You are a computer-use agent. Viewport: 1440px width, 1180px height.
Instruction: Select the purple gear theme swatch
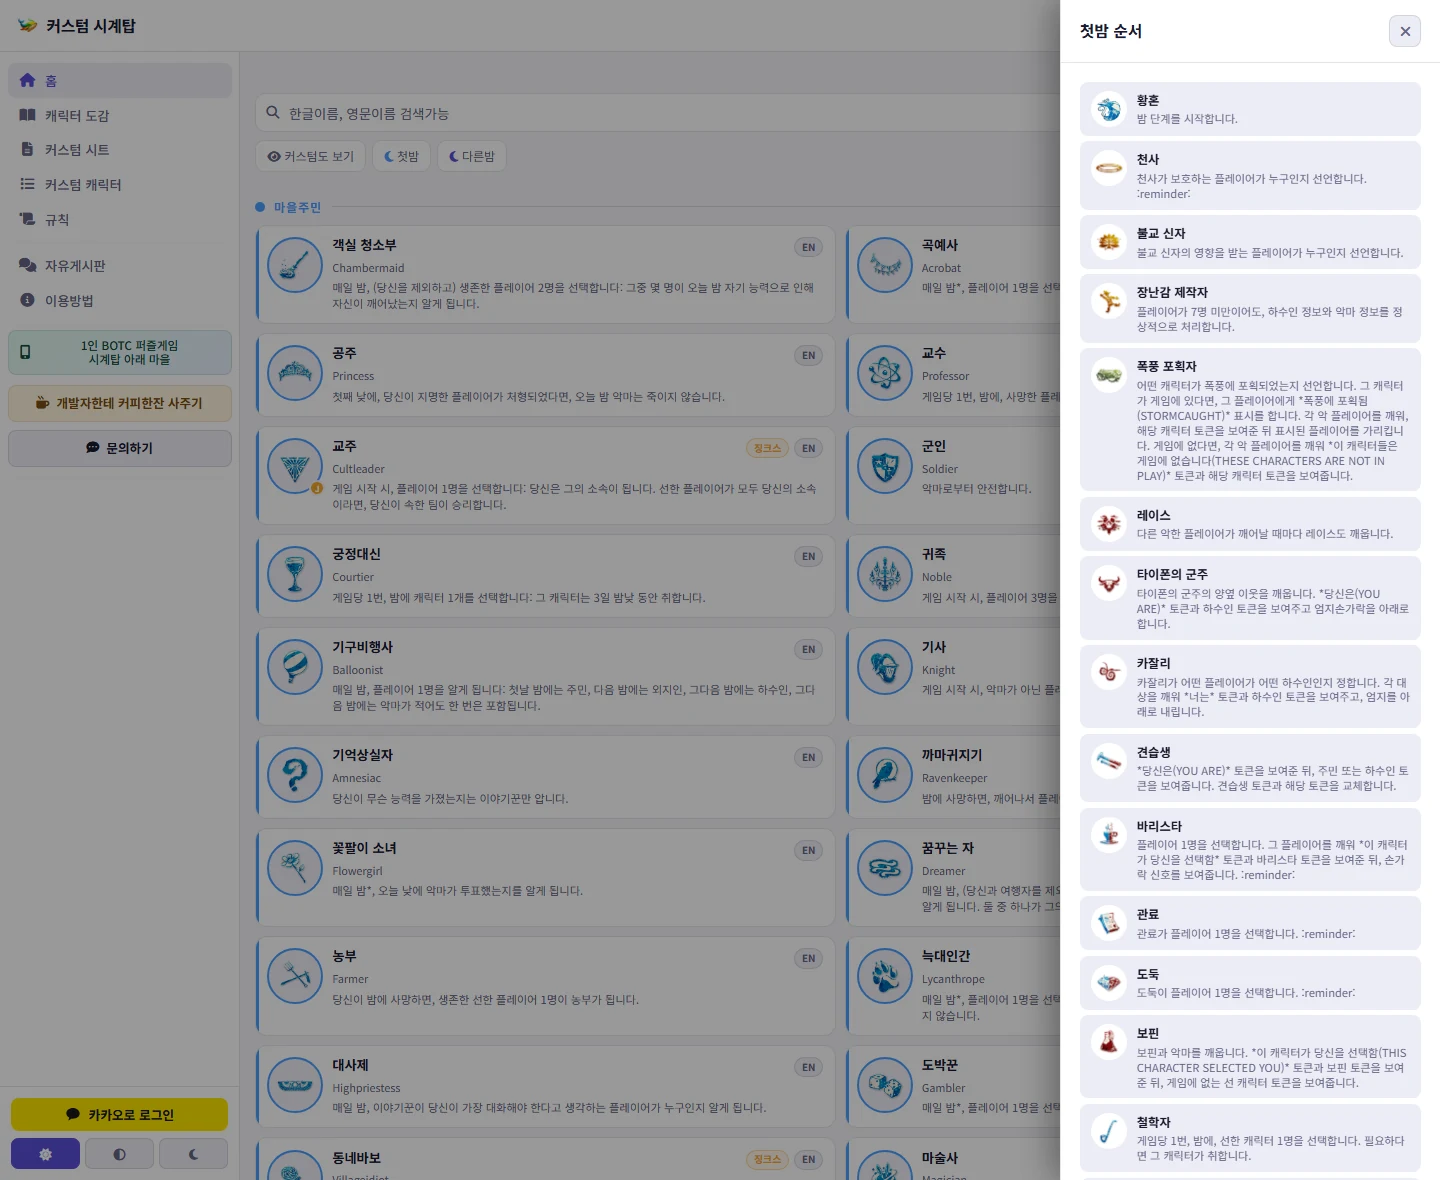click(x=45, y=1154)
